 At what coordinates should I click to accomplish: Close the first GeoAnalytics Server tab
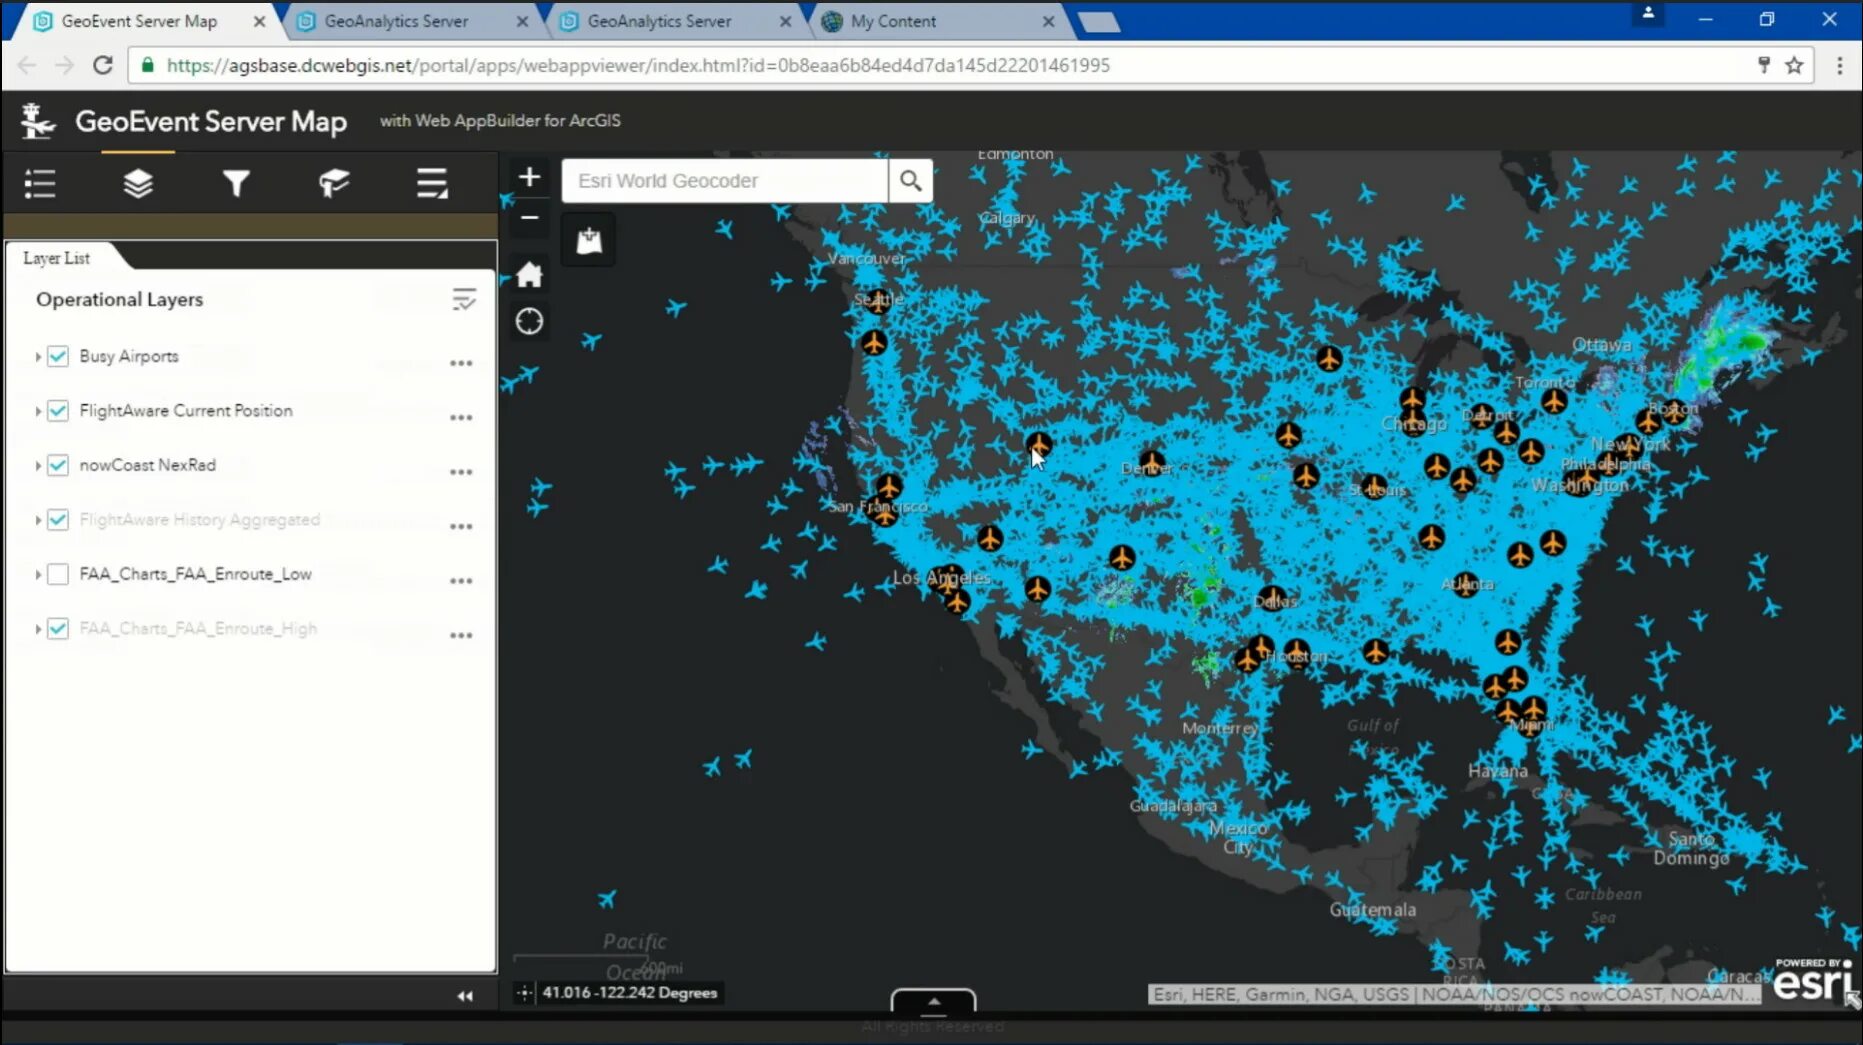click(x=522, y=21)
